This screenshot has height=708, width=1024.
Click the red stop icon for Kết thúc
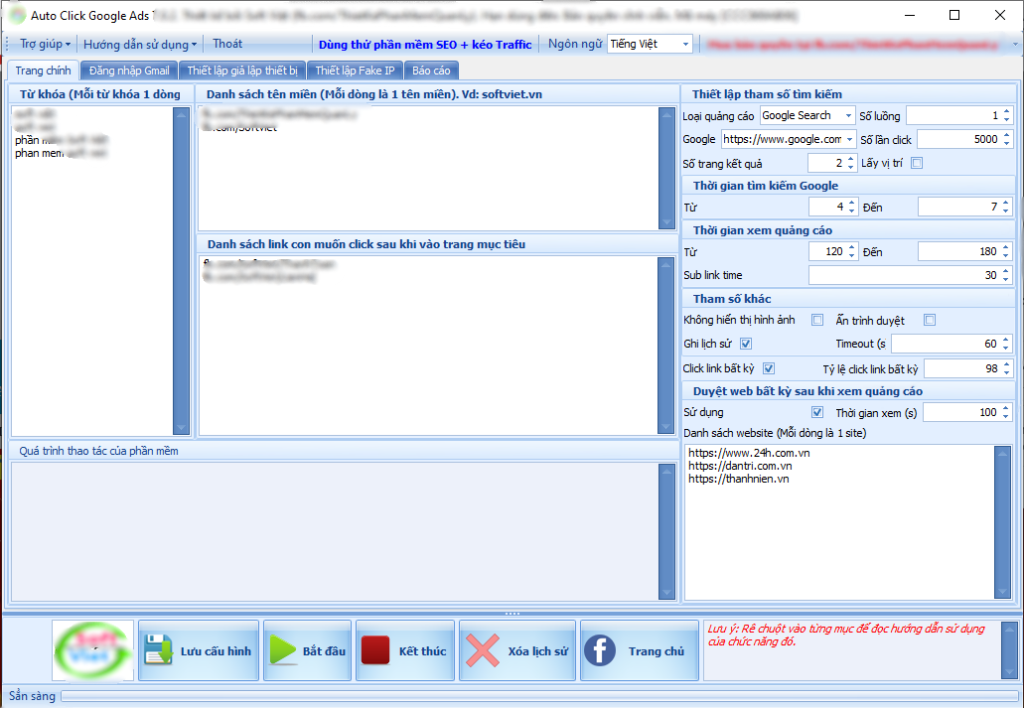[376, 651]
